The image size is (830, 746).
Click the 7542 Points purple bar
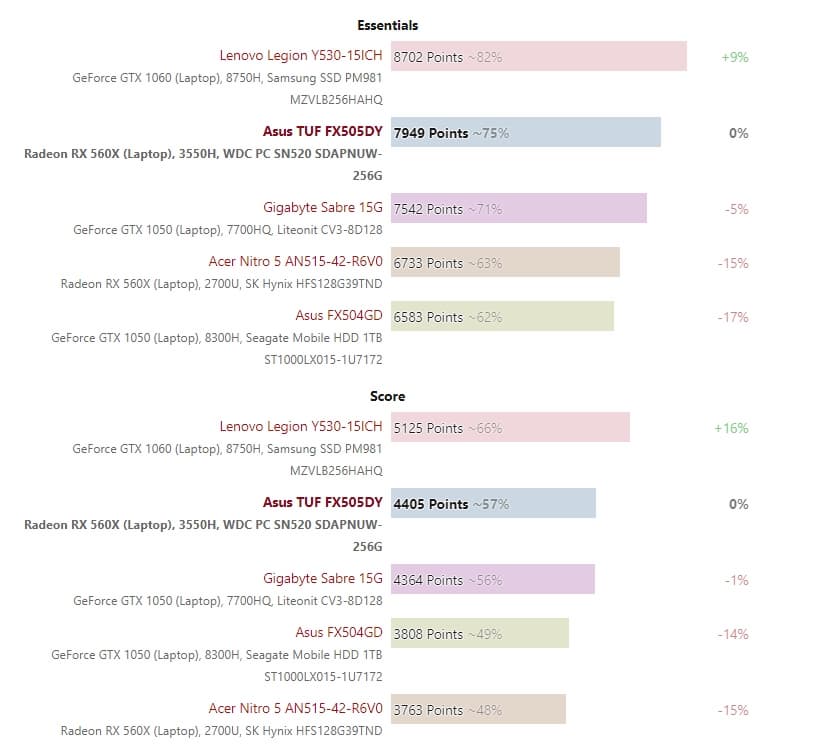pos(518,209)
